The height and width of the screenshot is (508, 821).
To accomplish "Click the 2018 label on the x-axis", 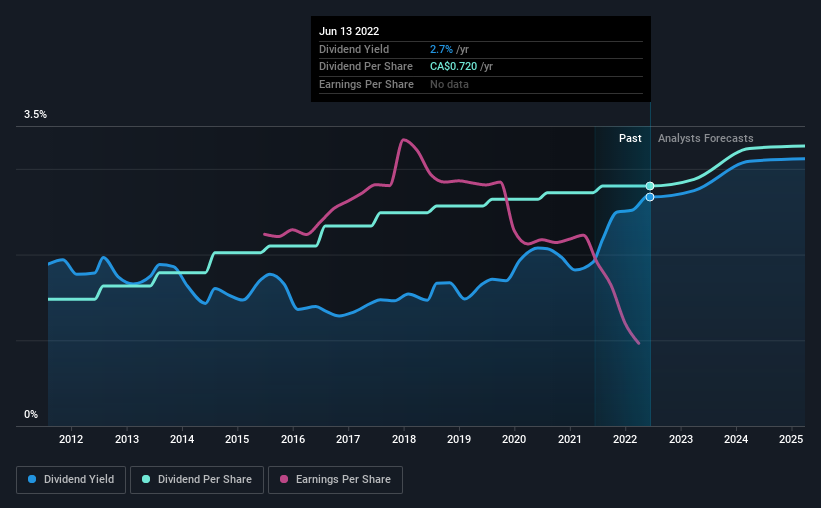I will pyautogui.click(x=404, y=439).
